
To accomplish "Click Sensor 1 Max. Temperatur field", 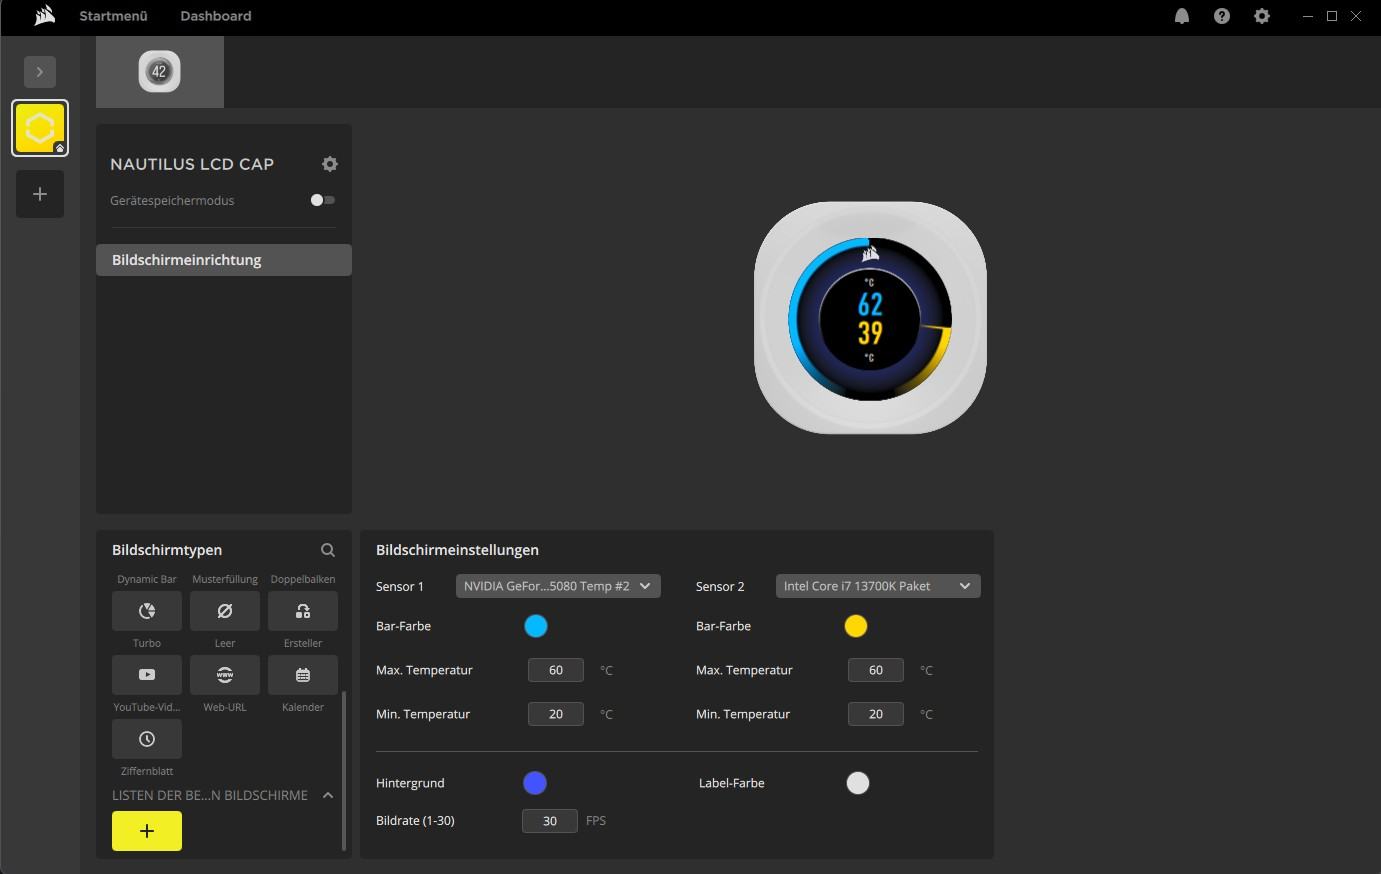I will click(556, 670).
